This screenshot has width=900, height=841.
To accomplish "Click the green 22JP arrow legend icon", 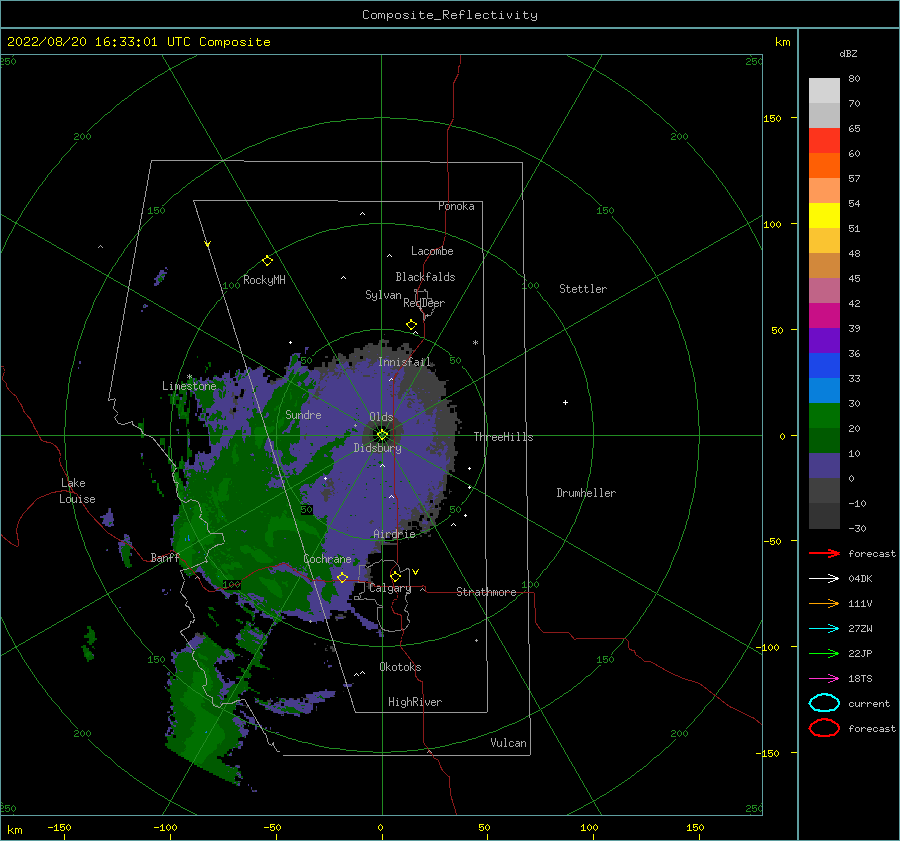I will pyautogui.click(x=824, y=653).
